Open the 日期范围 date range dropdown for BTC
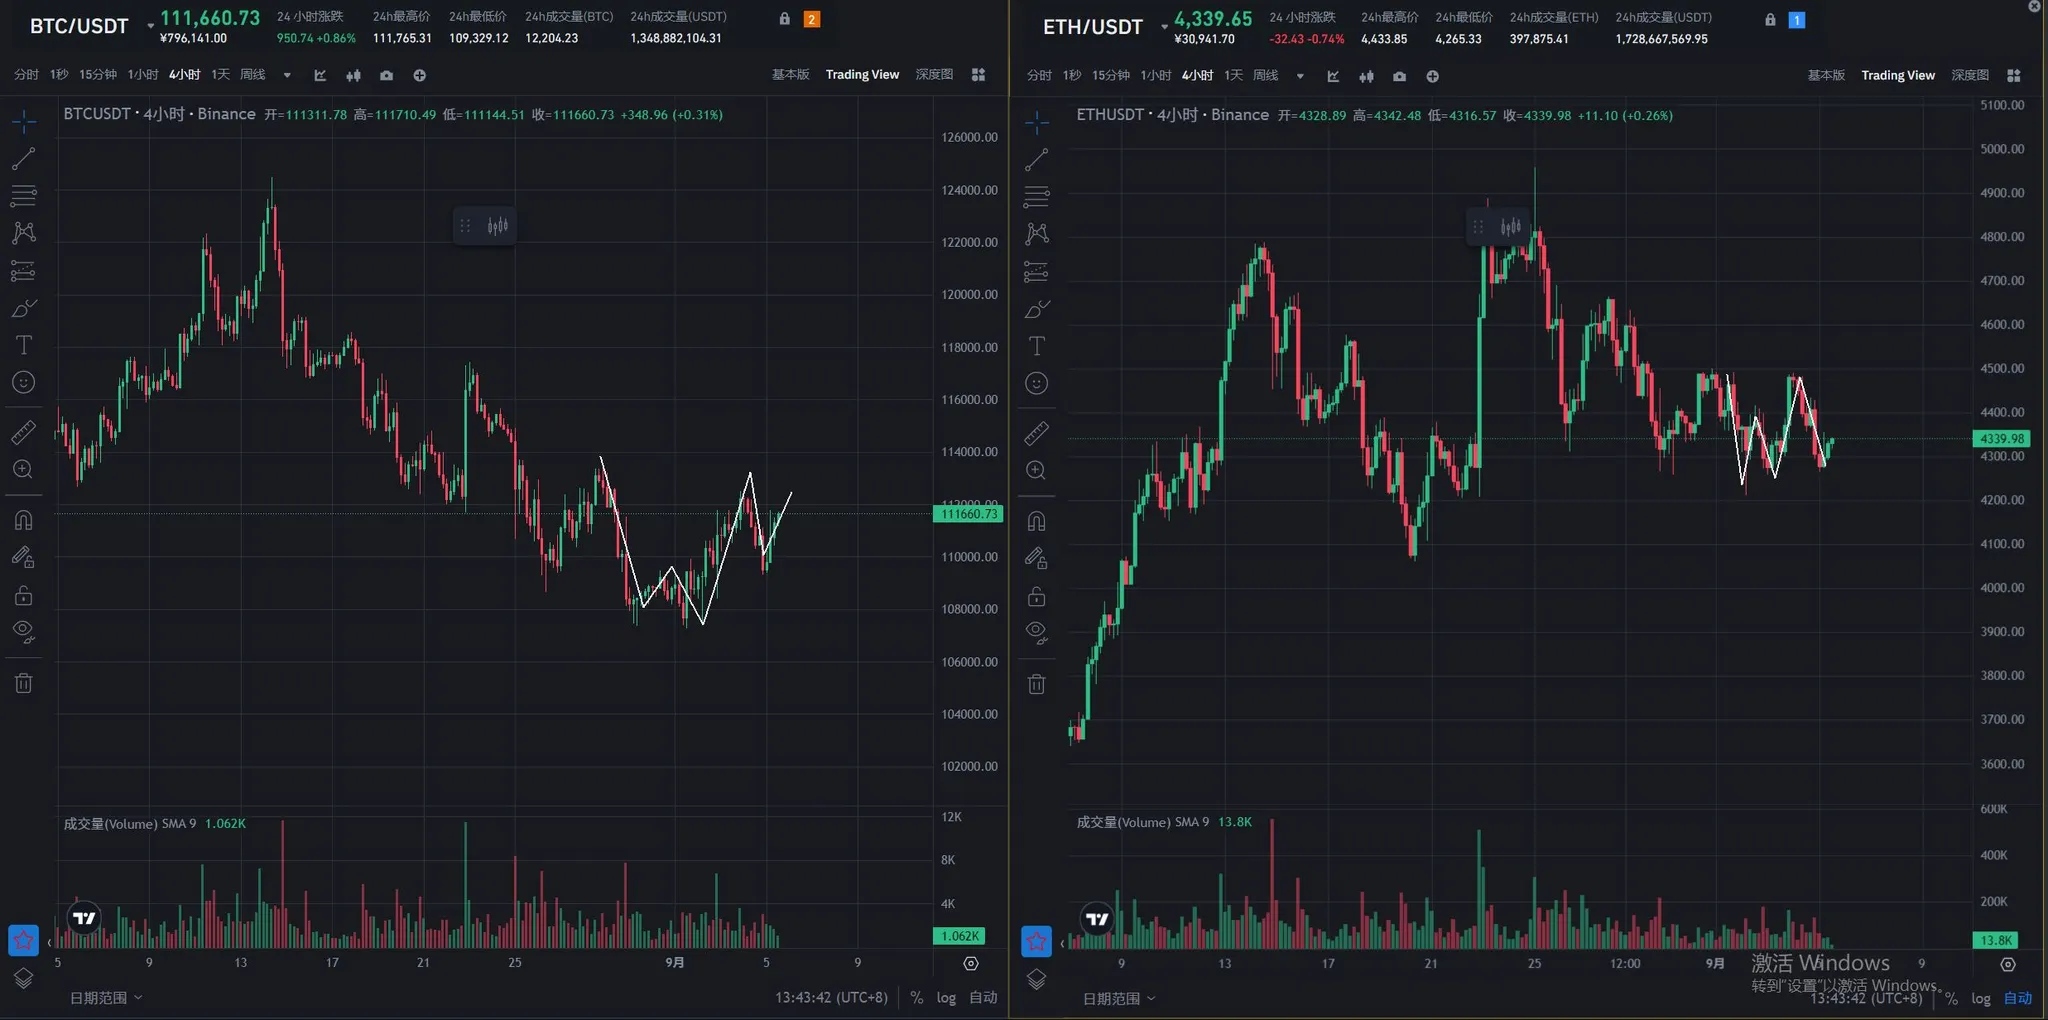Screen dimensions: 2048x1020 (106, 997)
